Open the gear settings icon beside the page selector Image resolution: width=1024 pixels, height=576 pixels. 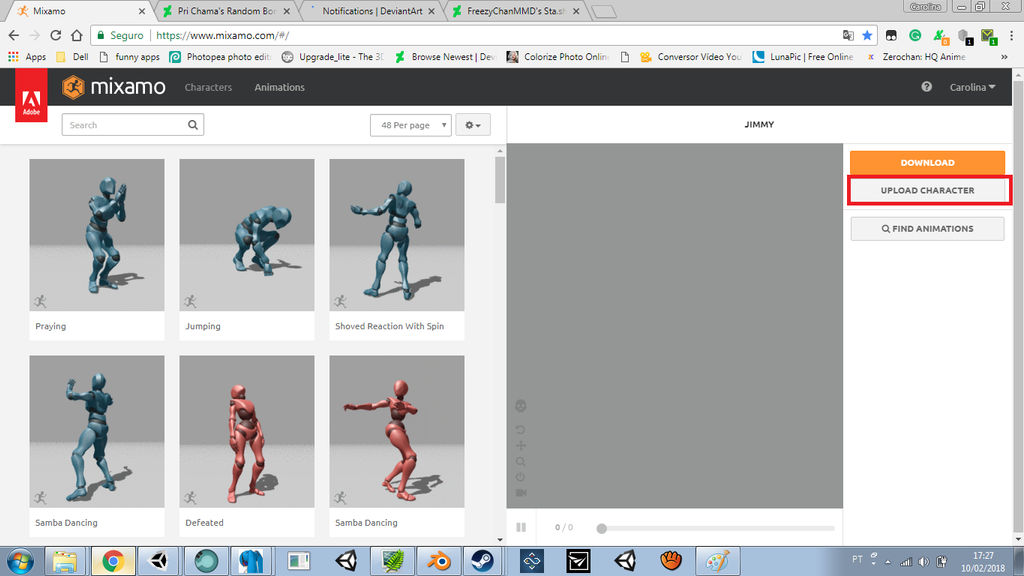(x=467, y=124)
